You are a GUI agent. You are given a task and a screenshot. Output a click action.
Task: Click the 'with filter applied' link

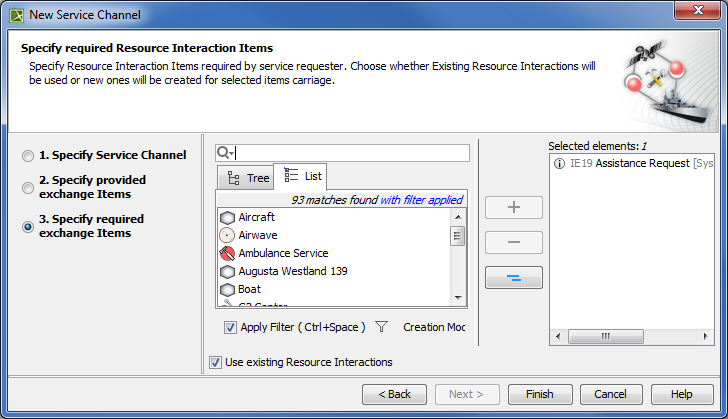[422, 200]
